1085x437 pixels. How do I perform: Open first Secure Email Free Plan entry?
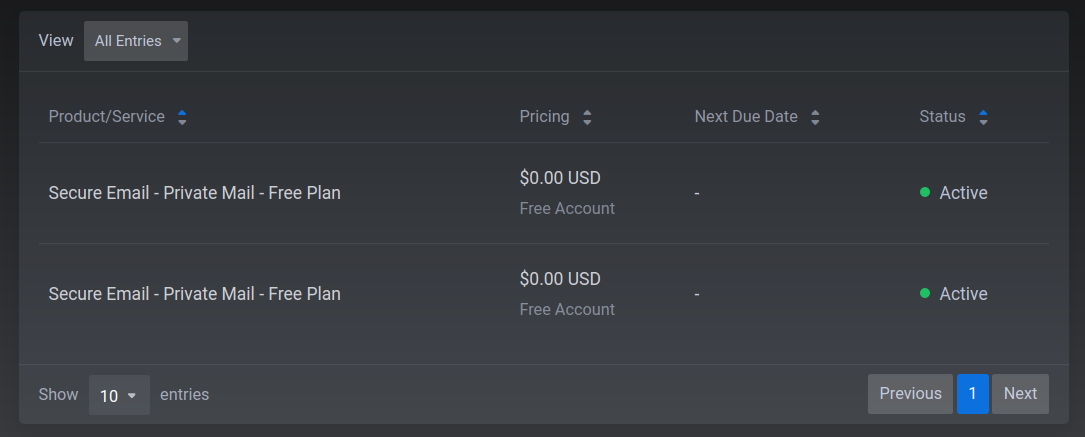[x=194, y=193]
